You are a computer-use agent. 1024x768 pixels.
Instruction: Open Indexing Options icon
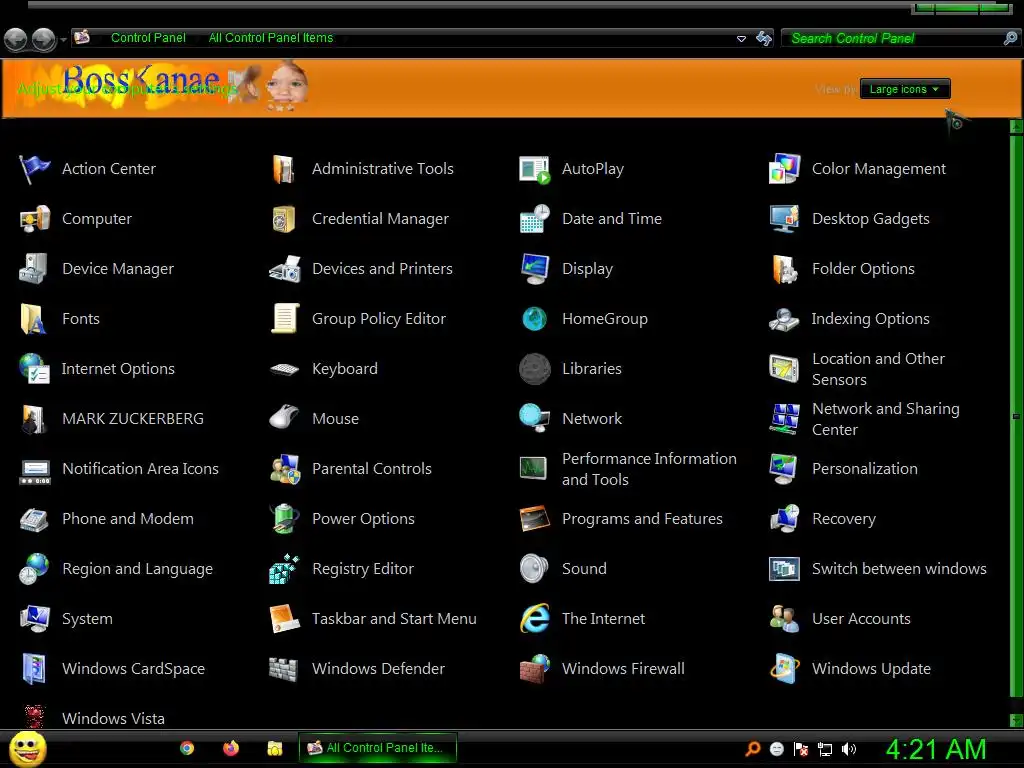pyautogui.click(x=784, y=319)
